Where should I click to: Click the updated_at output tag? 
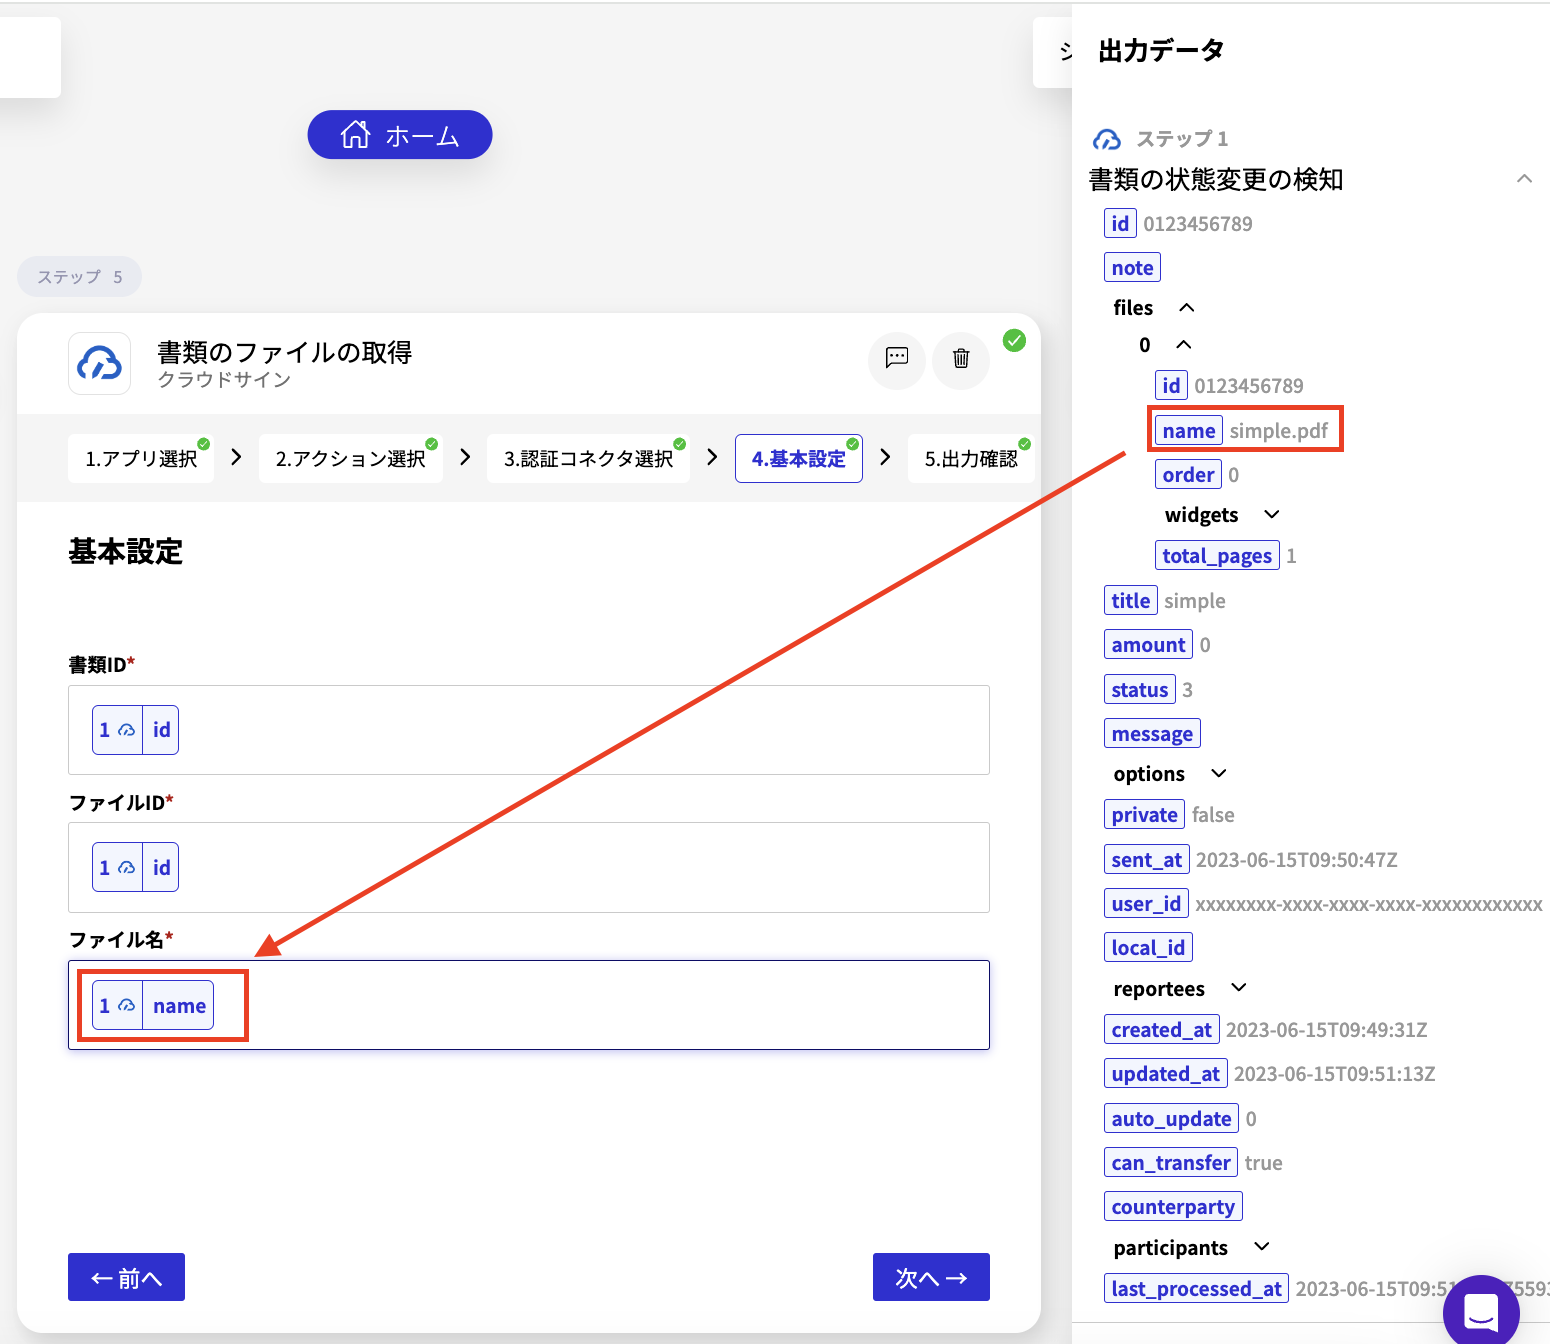point(1166,1074)
